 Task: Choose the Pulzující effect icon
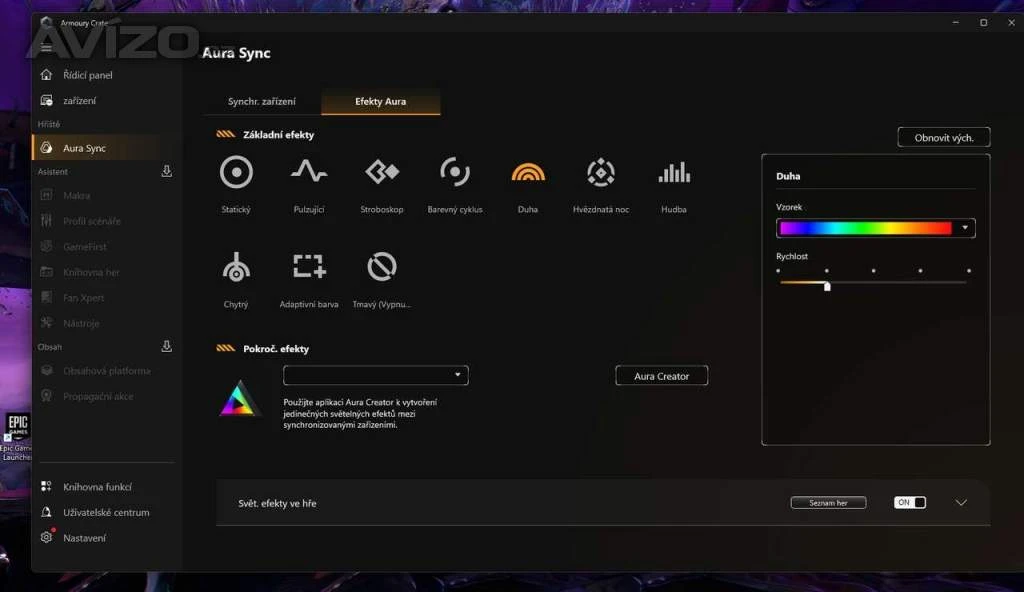tap(309, 173)
